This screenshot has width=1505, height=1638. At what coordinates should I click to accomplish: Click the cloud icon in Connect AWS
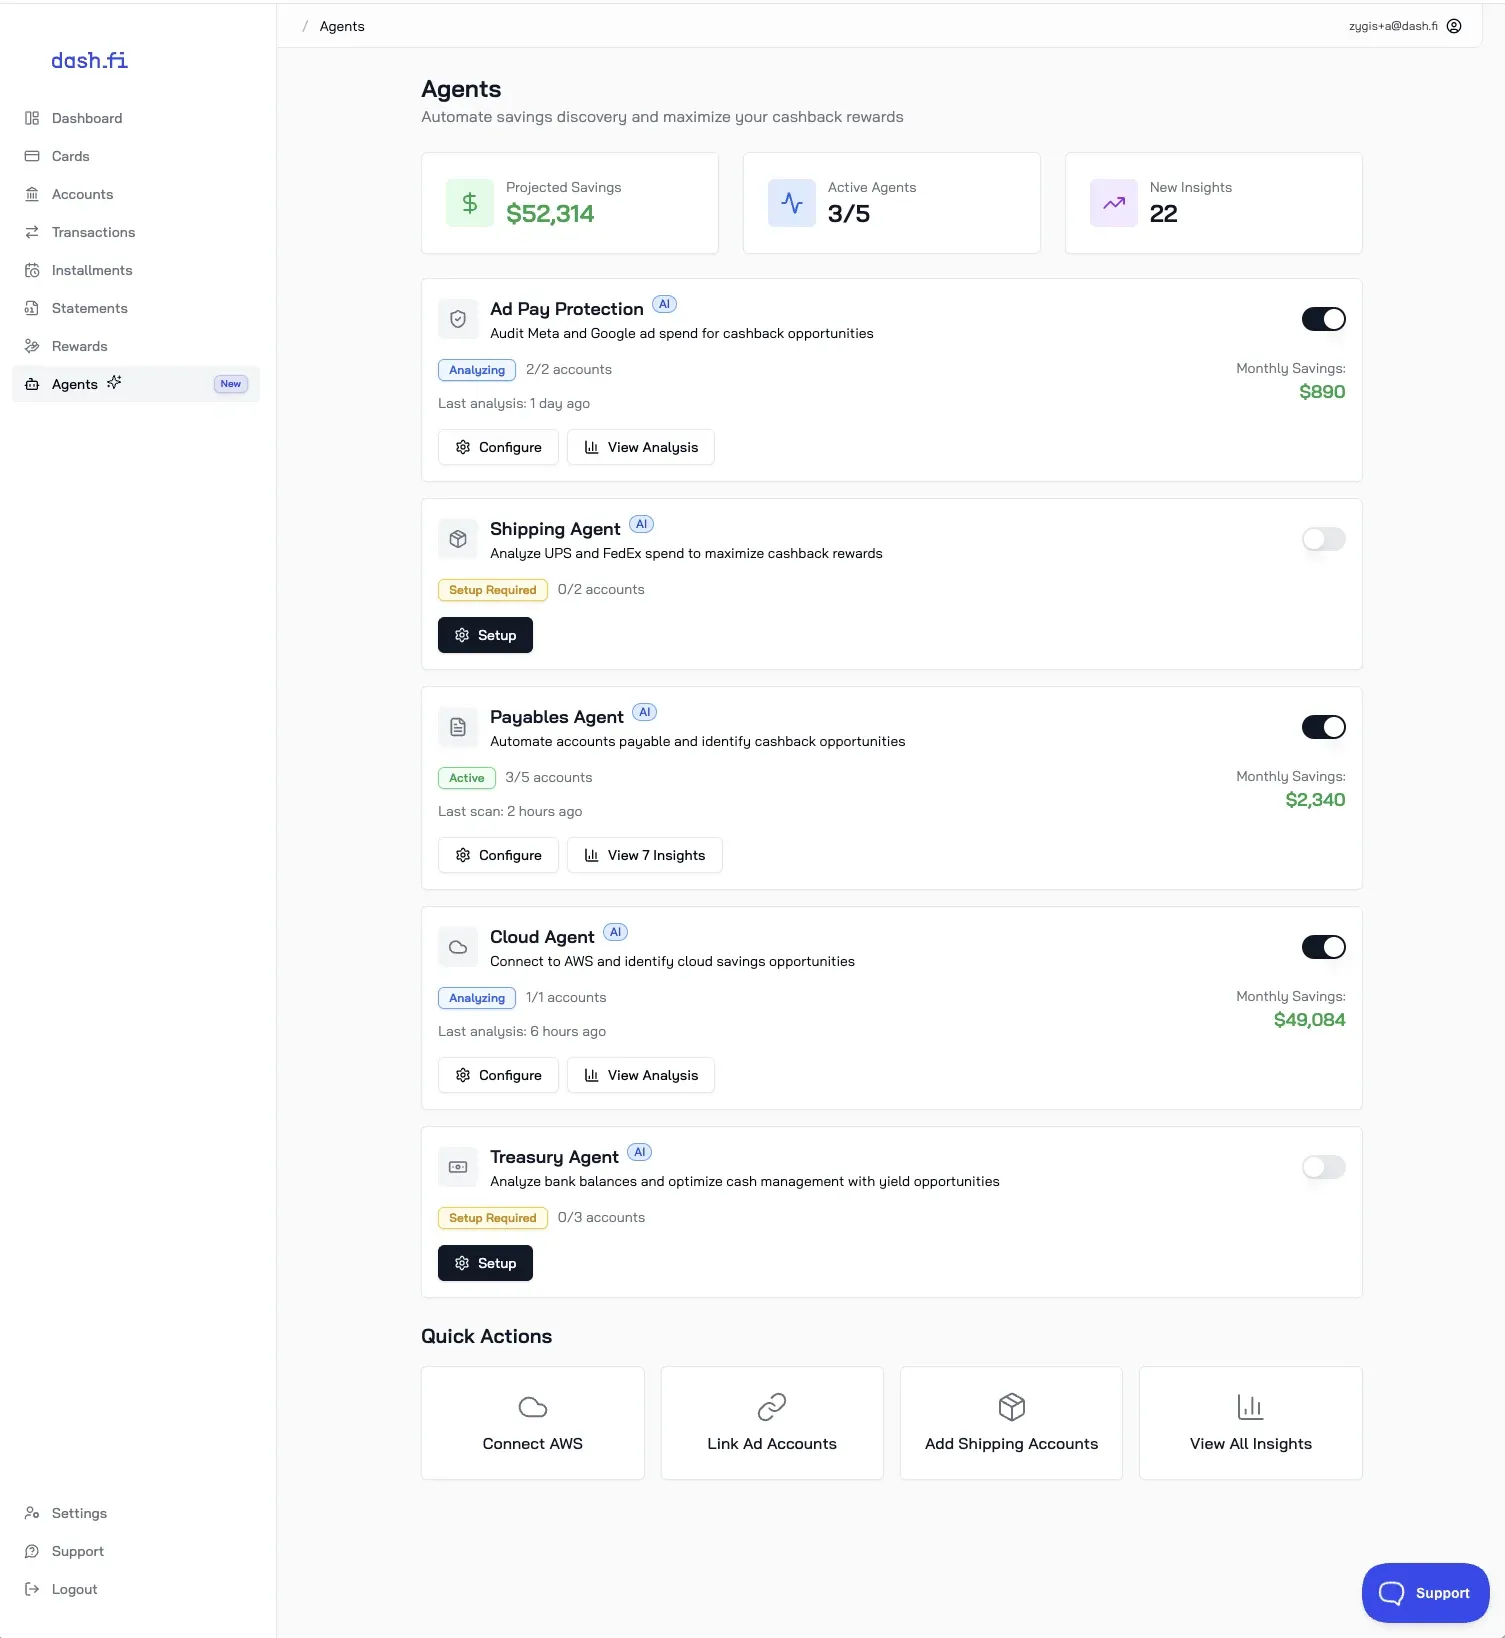tap(533, 1407)
